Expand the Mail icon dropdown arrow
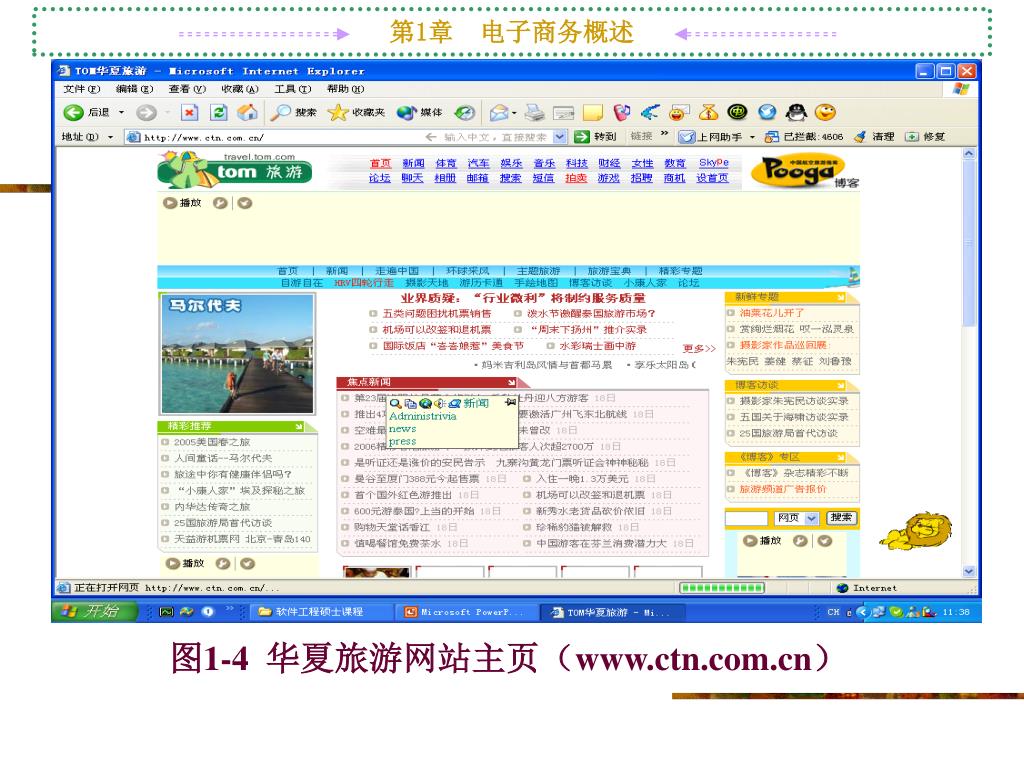 click(x=514, y=113)
